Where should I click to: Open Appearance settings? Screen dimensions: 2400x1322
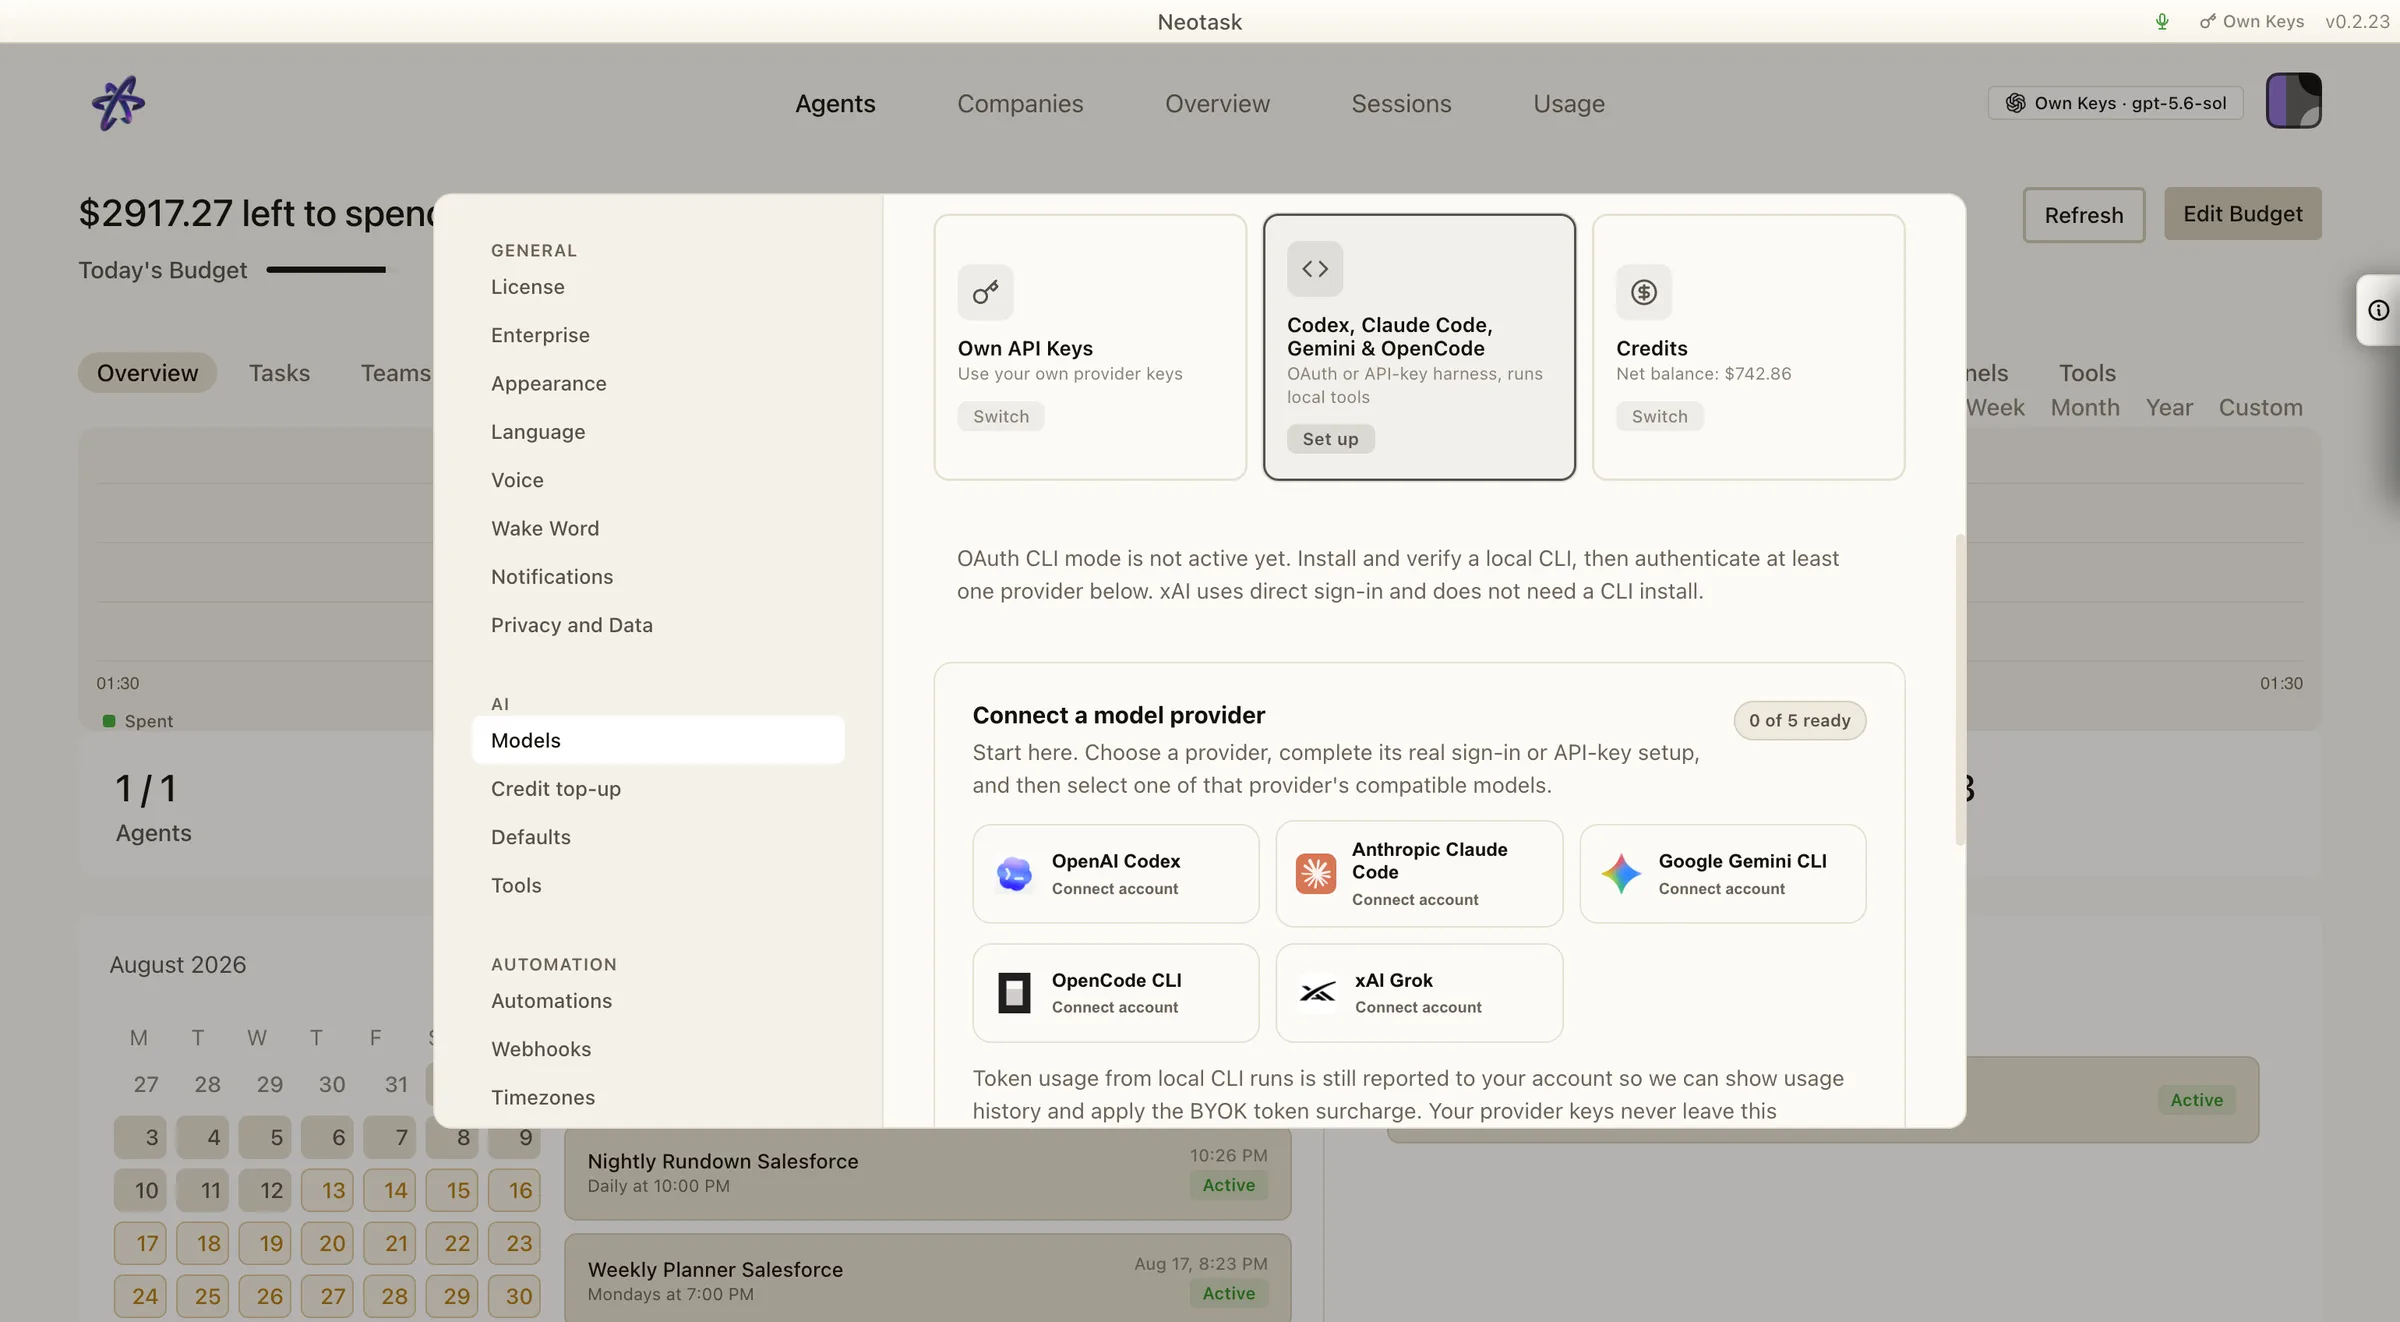point(658,384)
